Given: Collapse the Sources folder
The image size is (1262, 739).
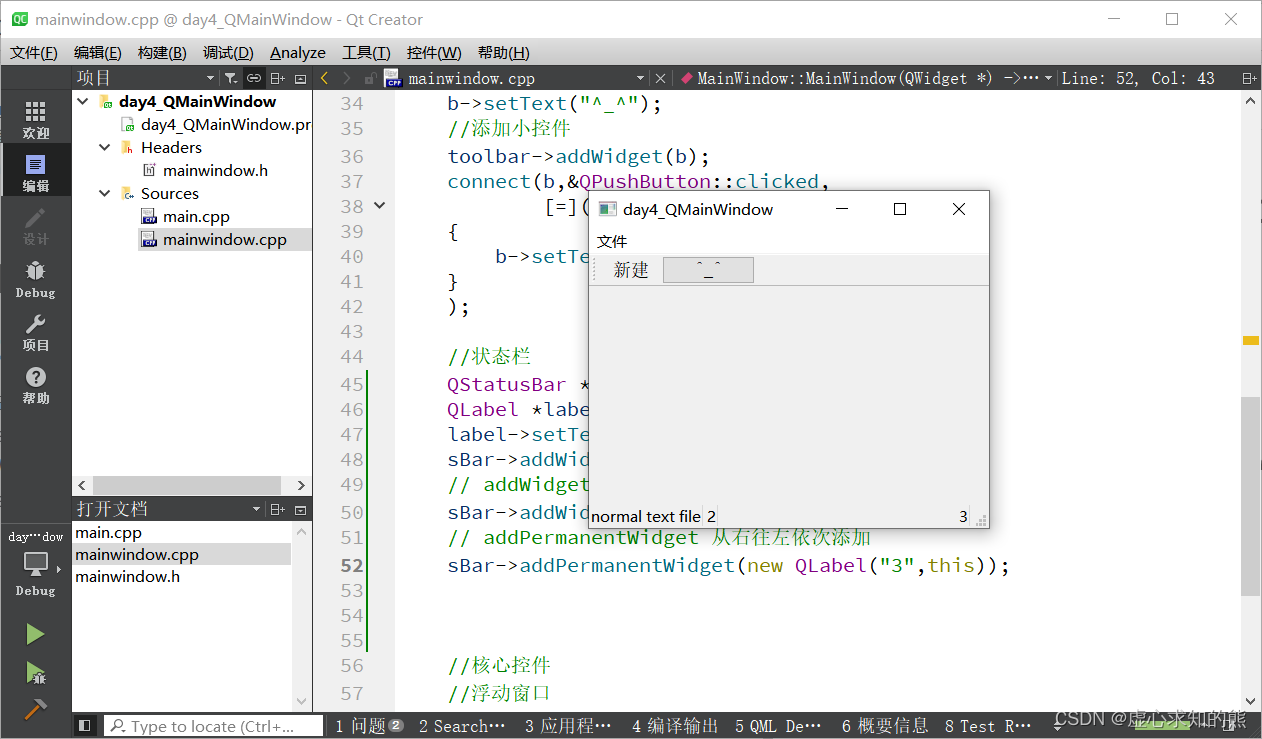Looking at the screenshot, I should point(104,193).
